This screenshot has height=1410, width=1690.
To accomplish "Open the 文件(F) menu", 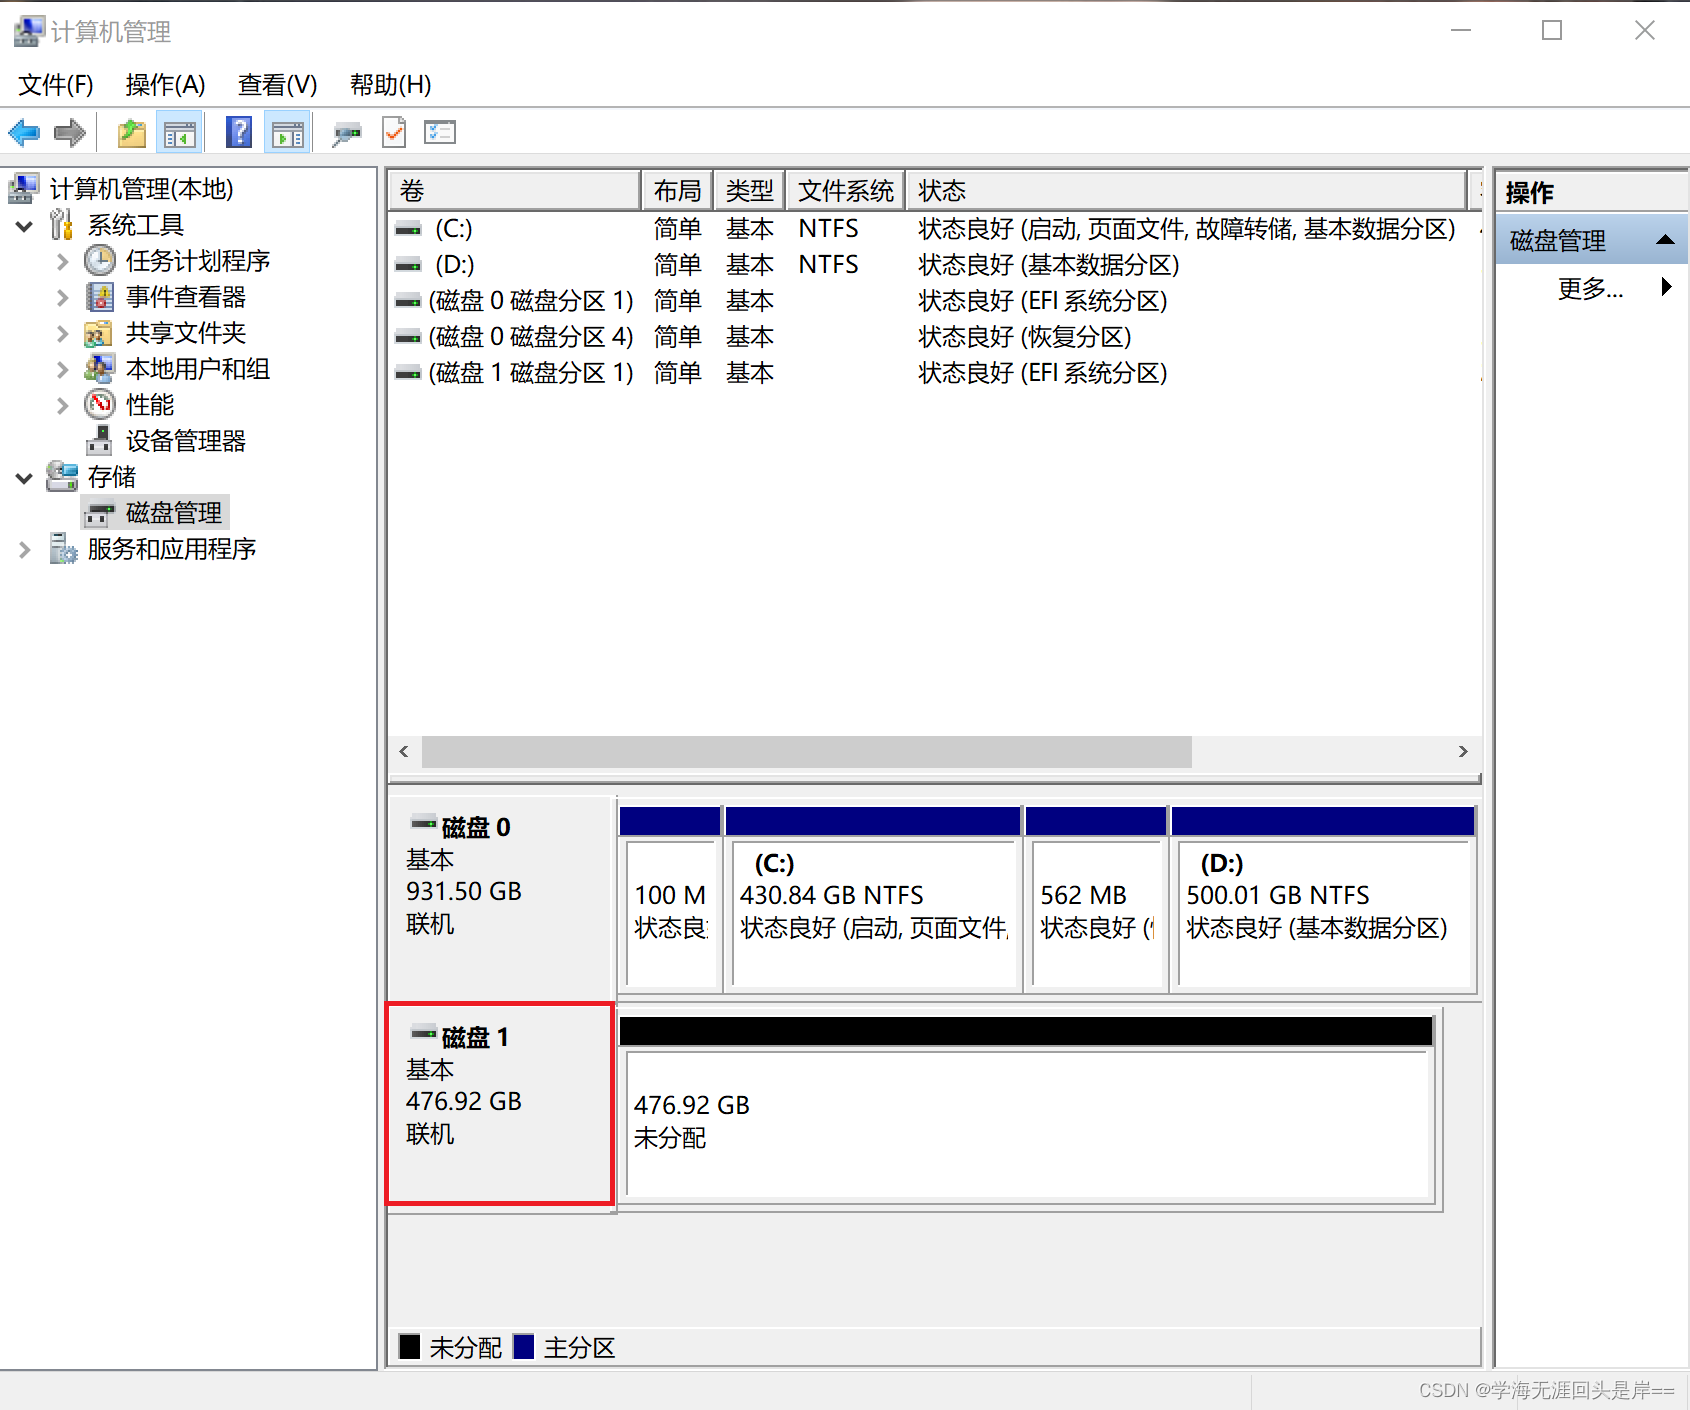I will [x=56, y=85].
